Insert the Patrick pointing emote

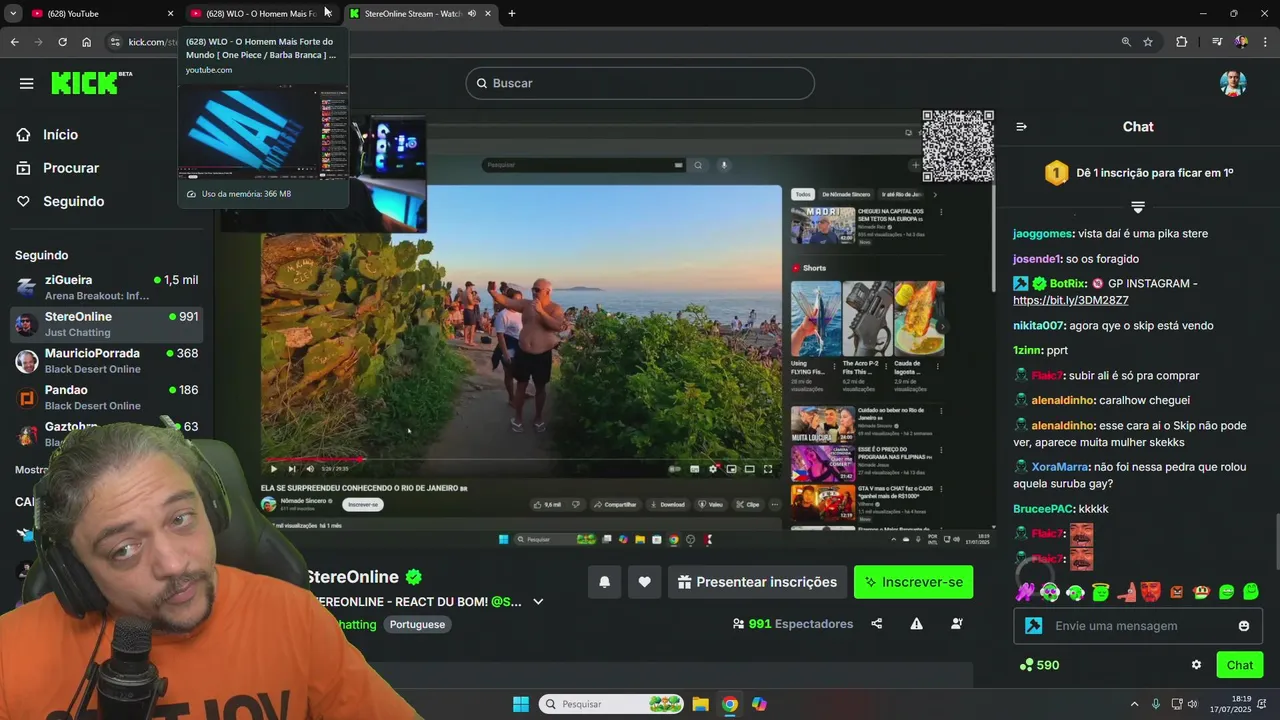[1126, 592]
